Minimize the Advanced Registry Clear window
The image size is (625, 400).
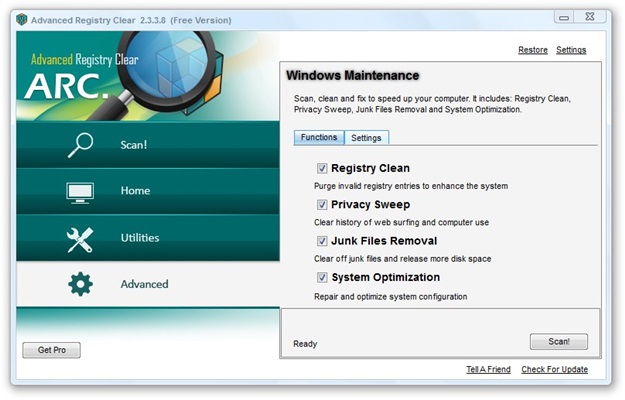564,17
